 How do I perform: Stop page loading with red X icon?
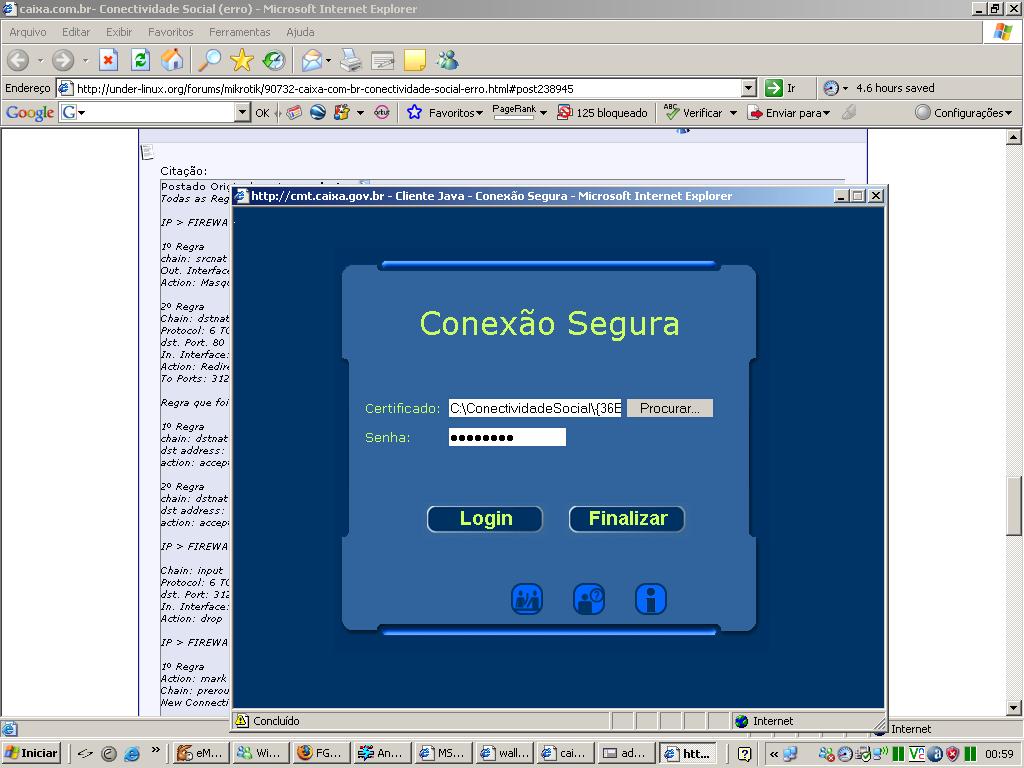pos(108,60)
